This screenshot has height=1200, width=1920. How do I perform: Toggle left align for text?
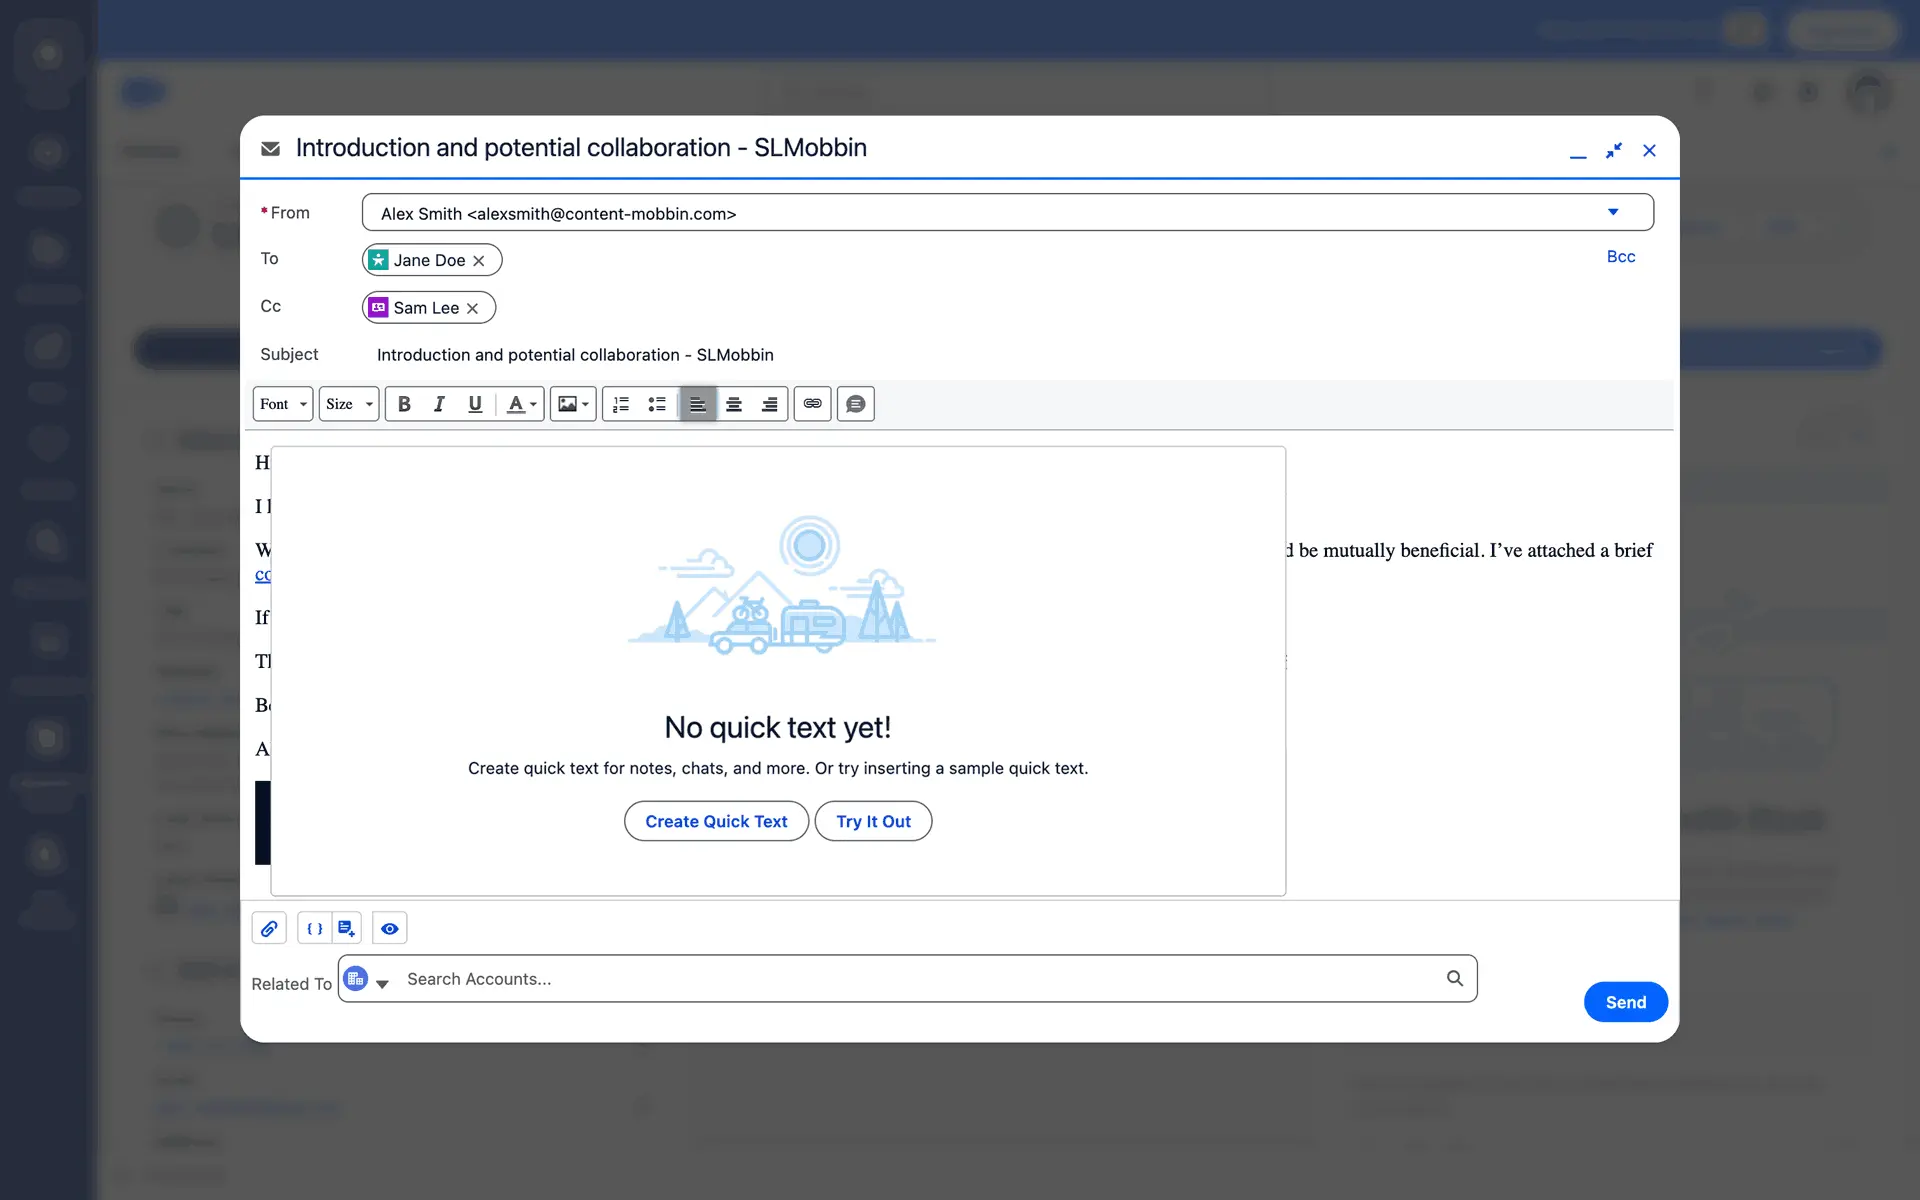point(698,404)
